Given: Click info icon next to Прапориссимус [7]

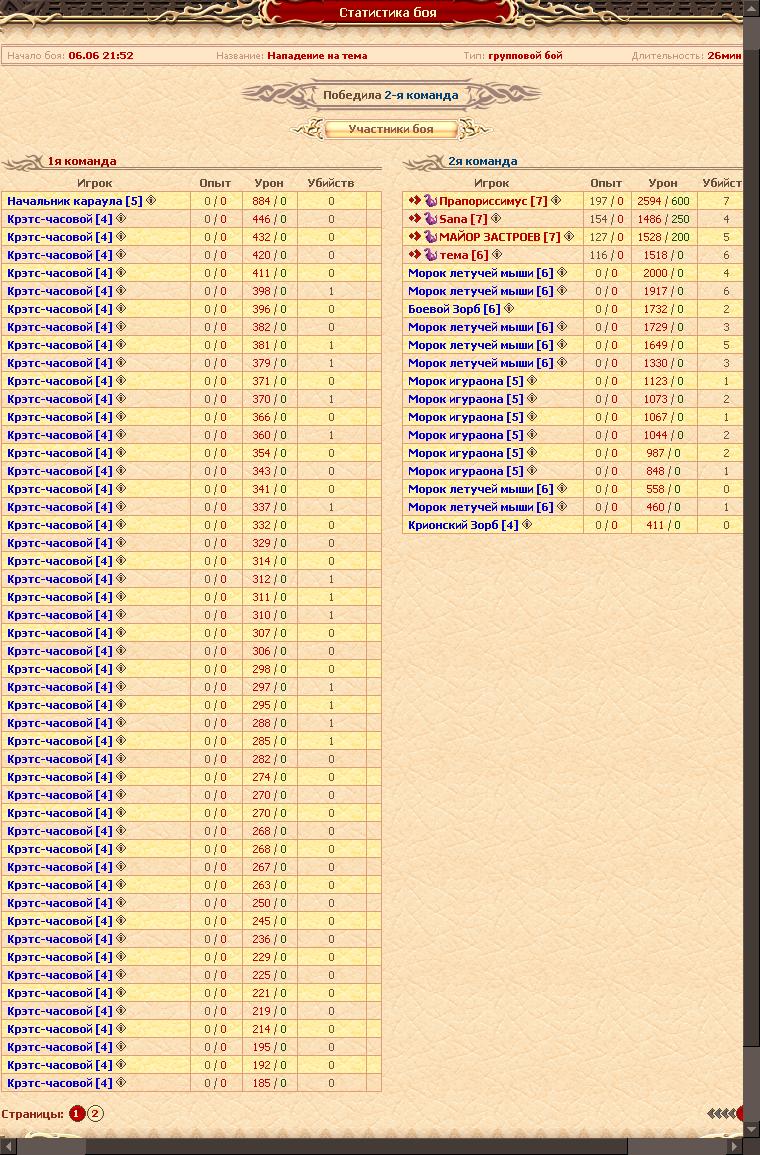Looking at the screenshot, I should point(556,200).
